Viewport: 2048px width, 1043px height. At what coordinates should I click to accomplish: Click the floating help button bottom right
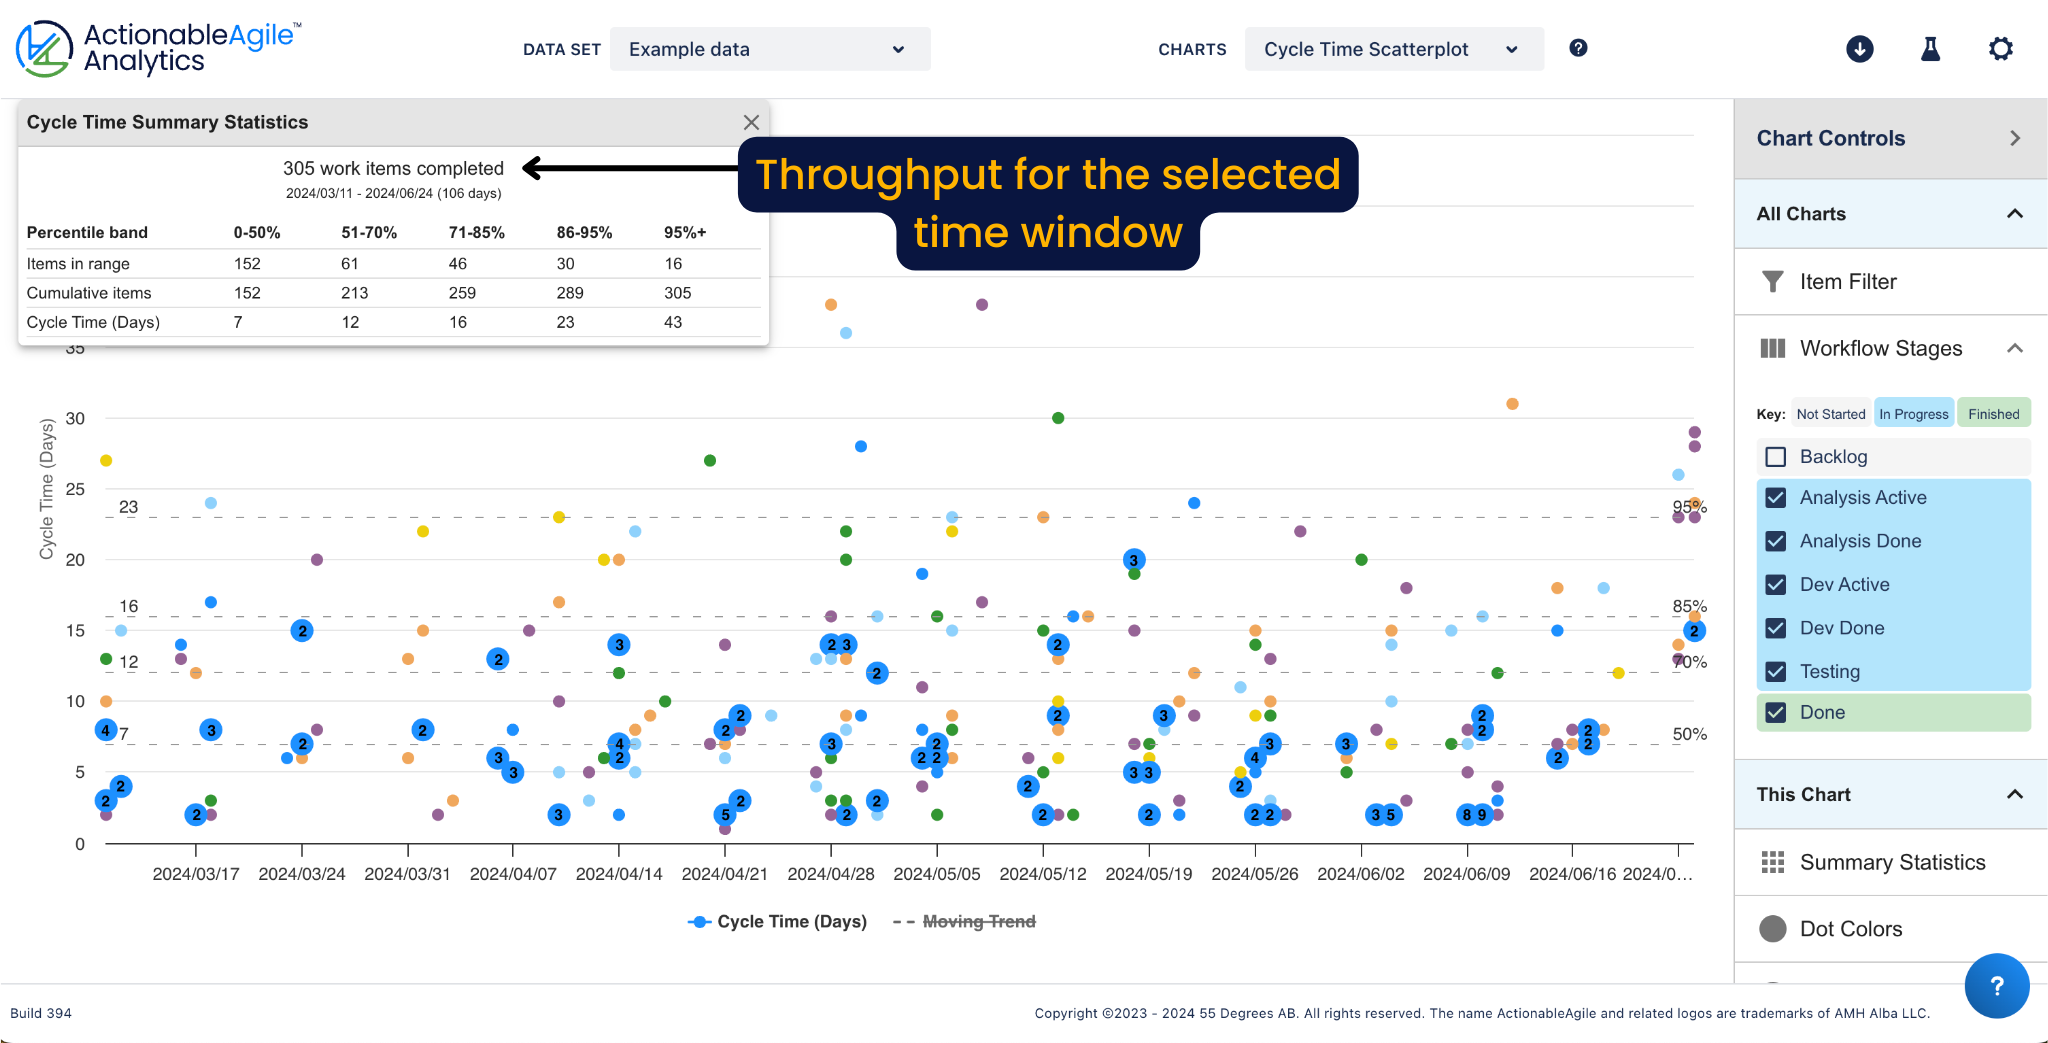click(1996, 985)
